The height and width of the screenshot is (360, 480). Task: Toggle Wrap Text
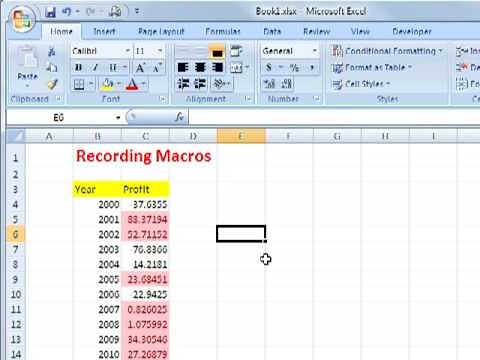click(236, 51)
